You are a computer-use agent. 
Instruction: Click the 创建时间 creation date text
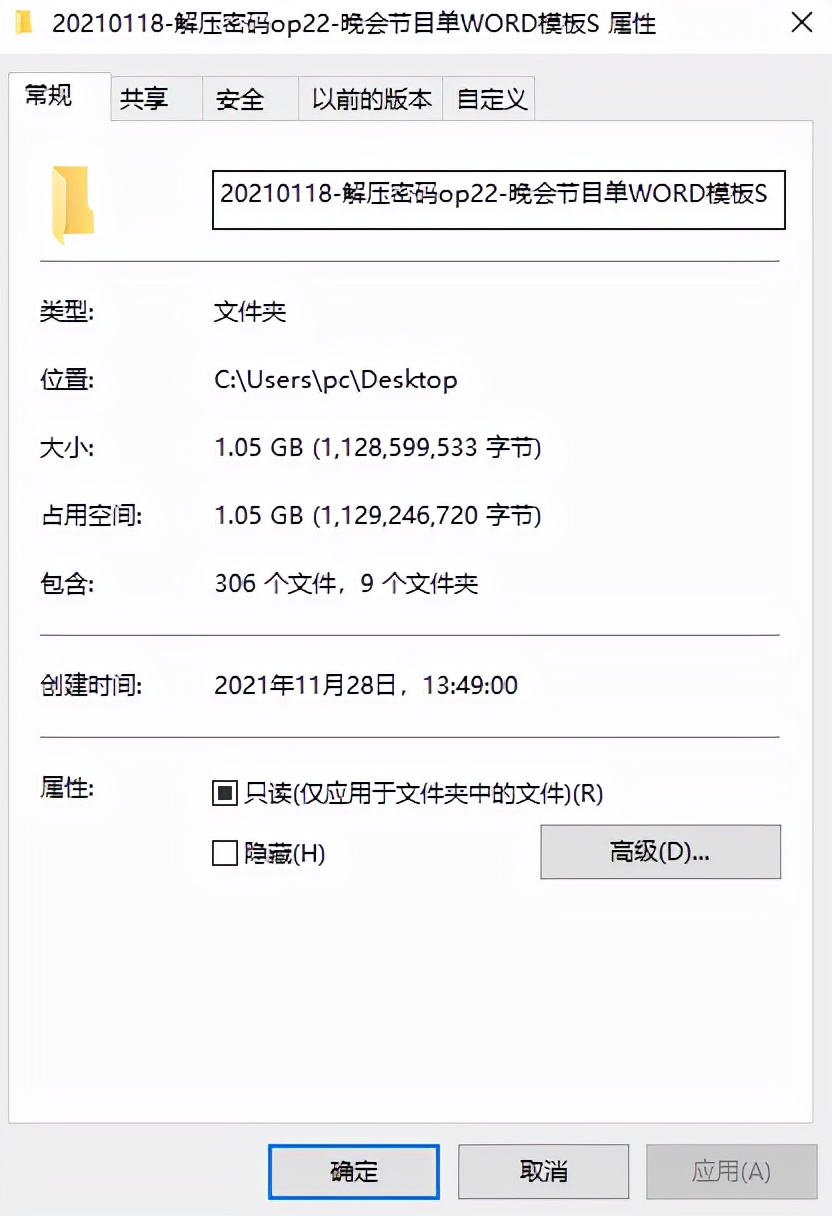click(367, 686)
